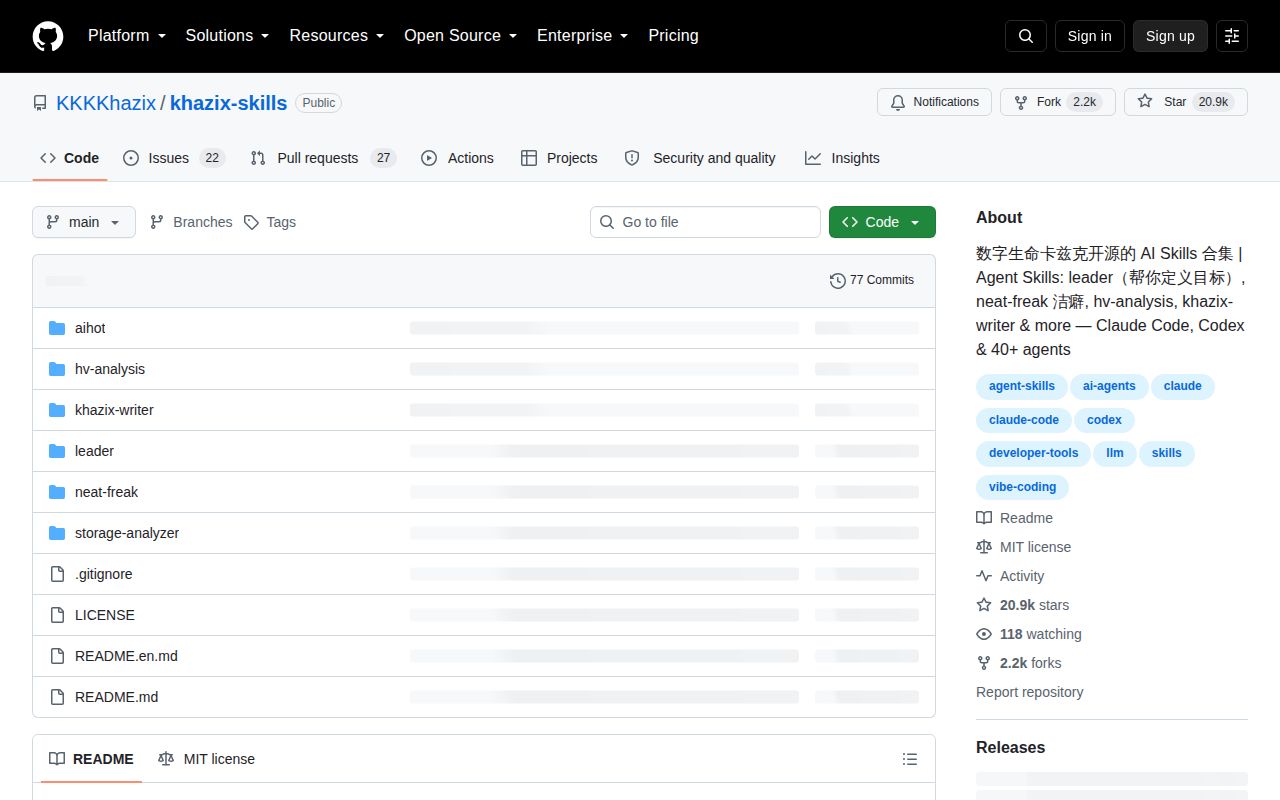
Task: Open the KKKKhazix owner link
Action: click(x=106, y=103)
